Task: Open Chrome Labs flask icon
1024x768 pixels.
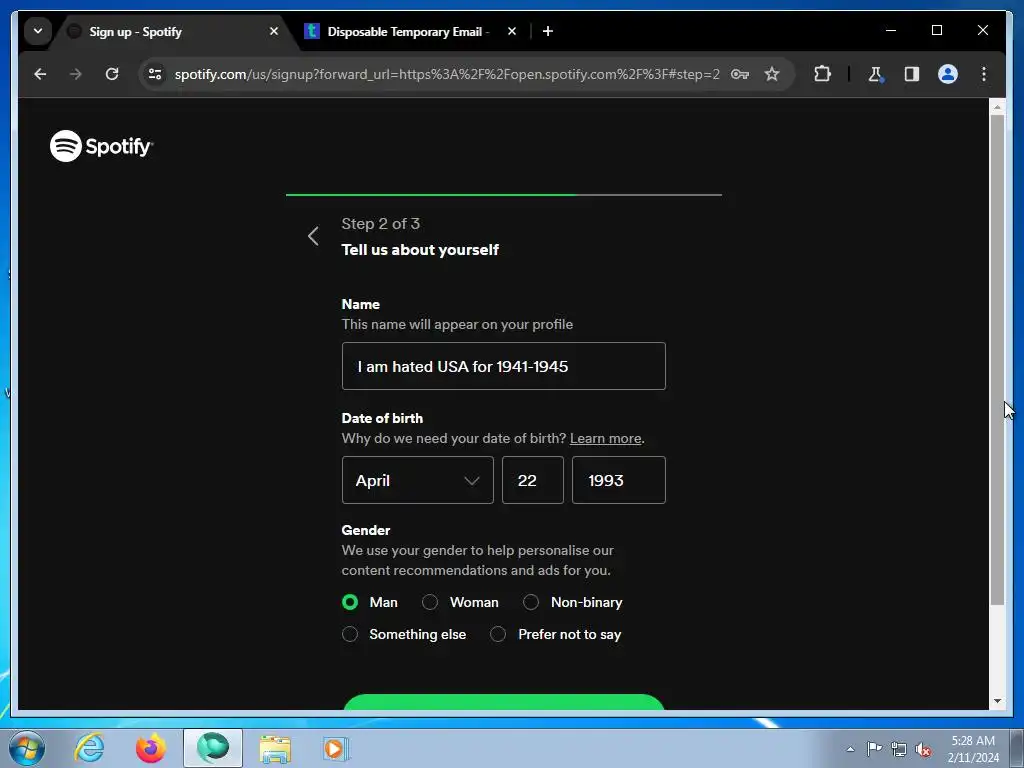Action: [876, 74]
